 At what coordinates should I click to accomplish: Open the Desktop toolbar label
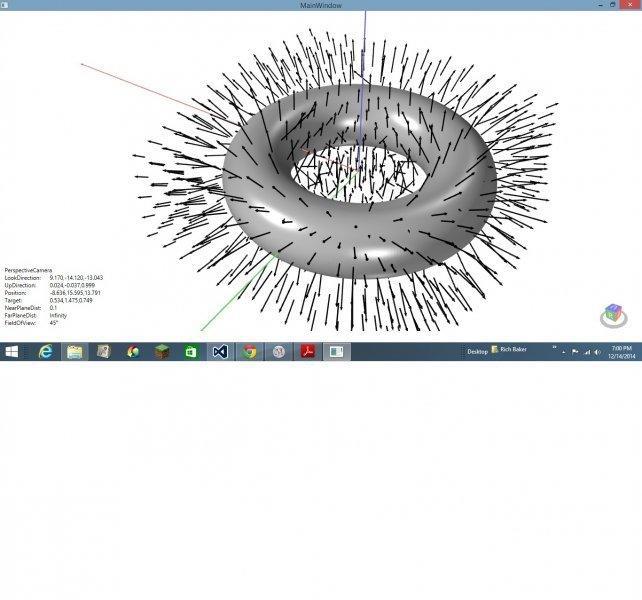pyautogui.click(x=477, y=352)
